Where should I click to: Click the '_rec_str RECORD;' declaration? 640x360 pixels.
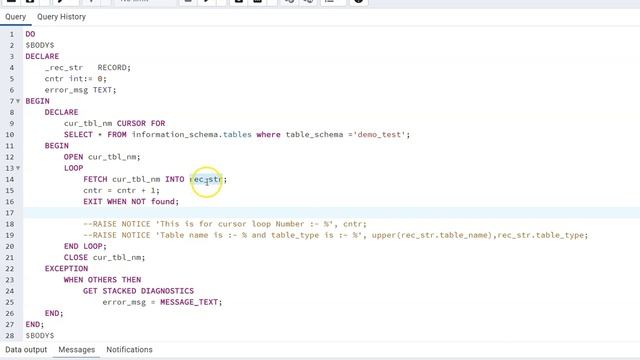click(88, 68)
